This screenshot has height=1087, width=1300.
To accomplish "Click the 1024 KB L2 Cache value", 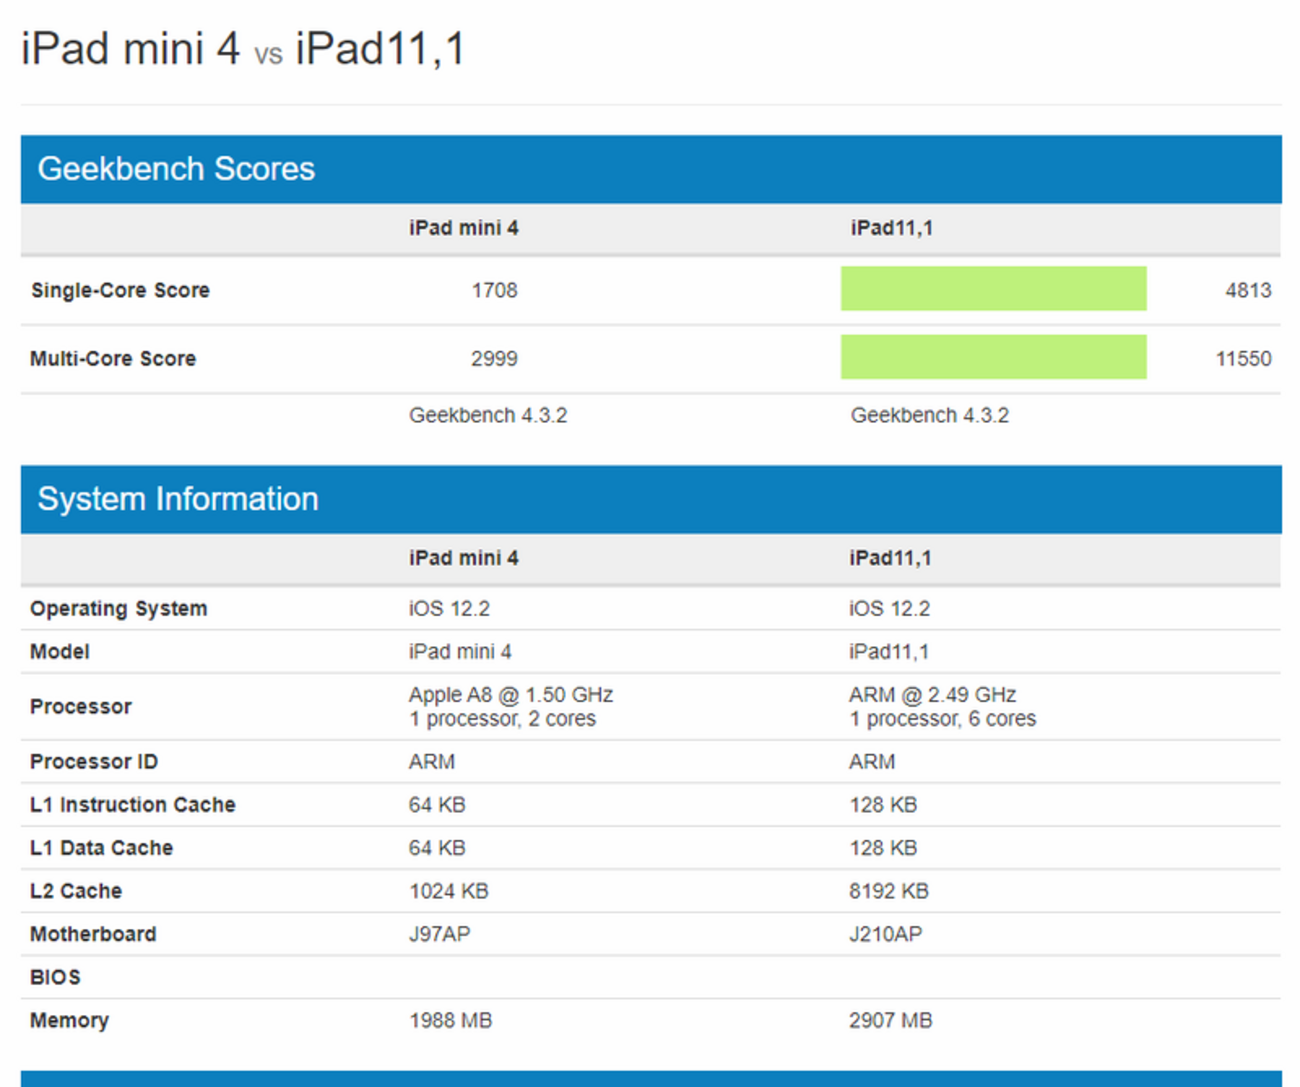I will tap(448, 891).
